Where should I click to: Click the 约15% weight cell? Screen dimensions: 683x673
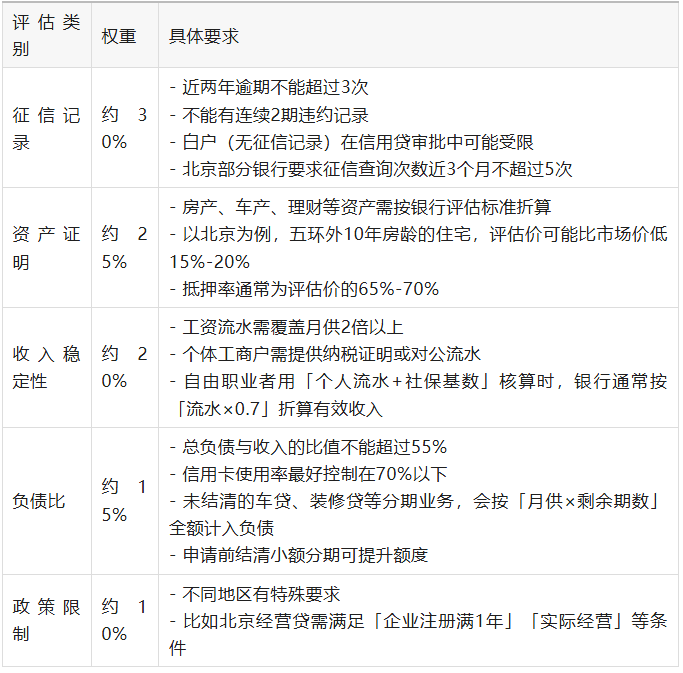[x=124, y=501]
